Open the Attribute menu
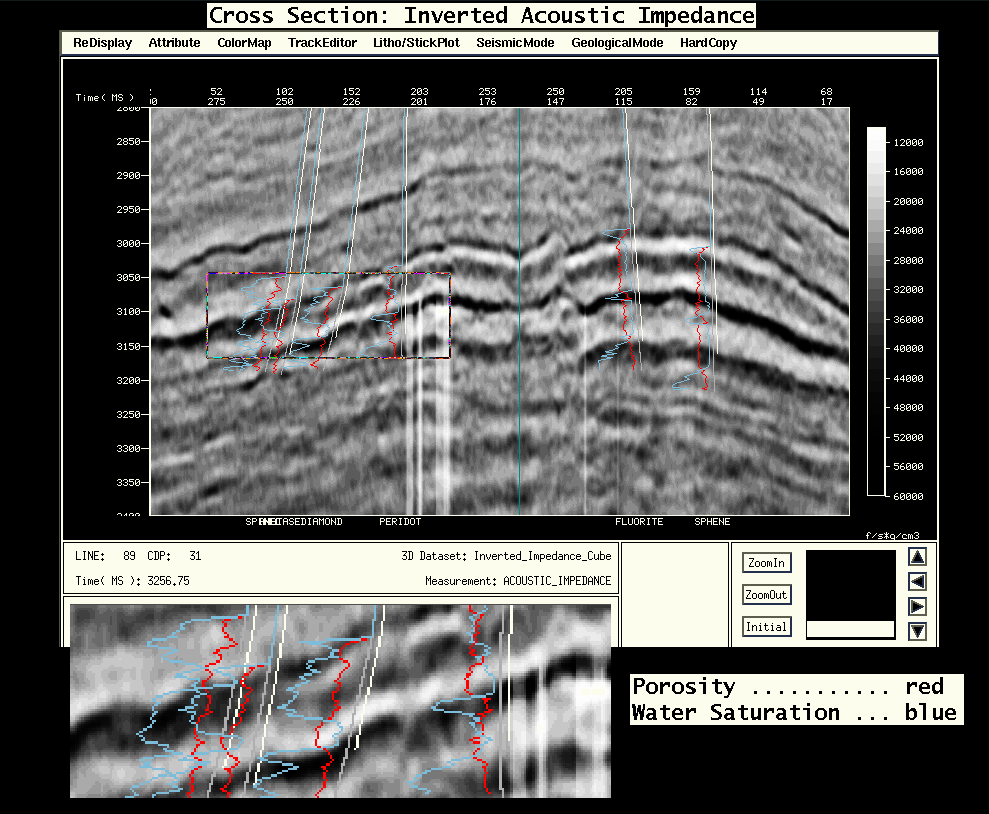Image resolution: width=989 pixels, height=814 pixels. coord(174,43)
